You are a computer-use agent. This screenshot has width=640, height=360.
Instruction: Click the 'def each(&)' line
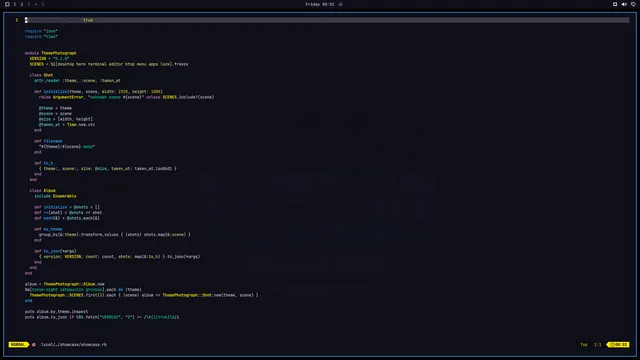pos(67,218)
